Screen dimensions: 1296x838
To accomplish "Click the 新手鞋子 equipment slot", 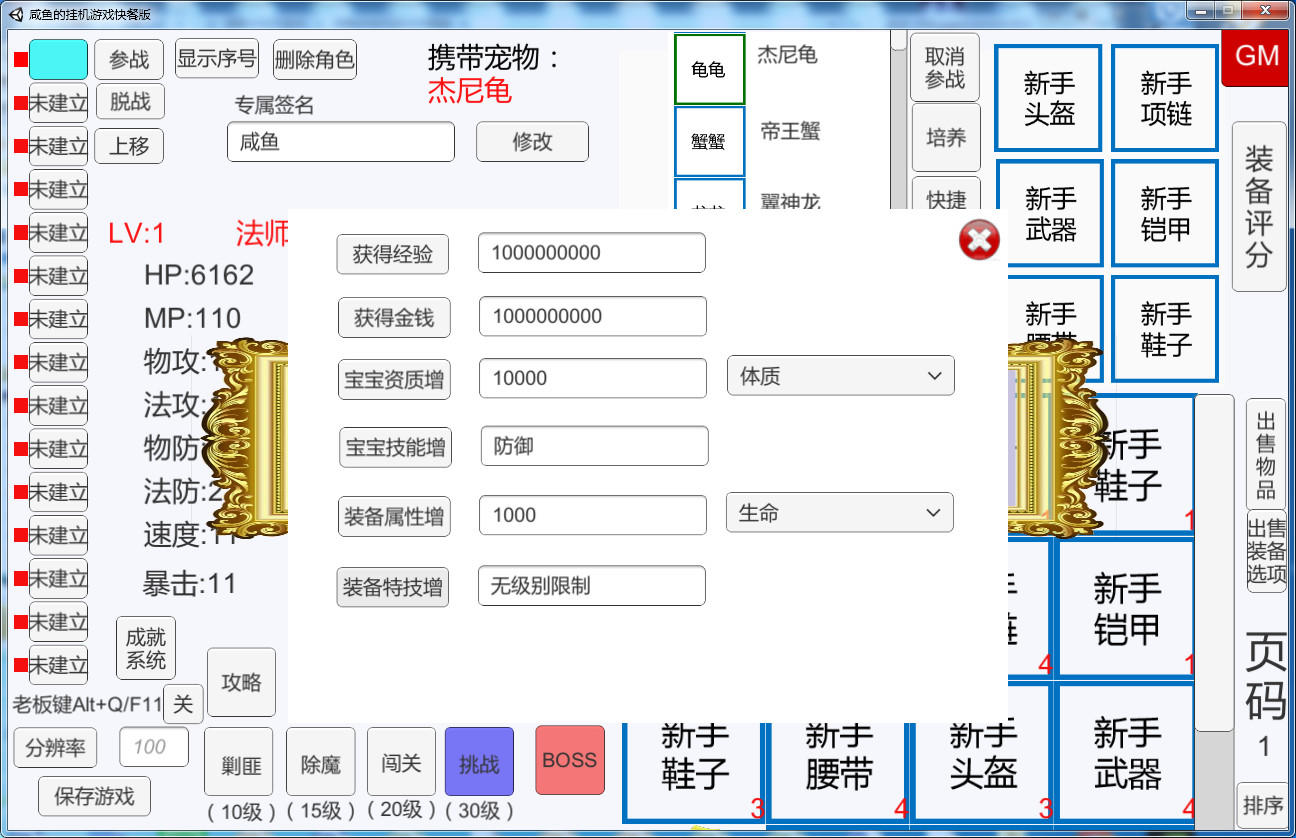I will click(x=1164, y=328).
